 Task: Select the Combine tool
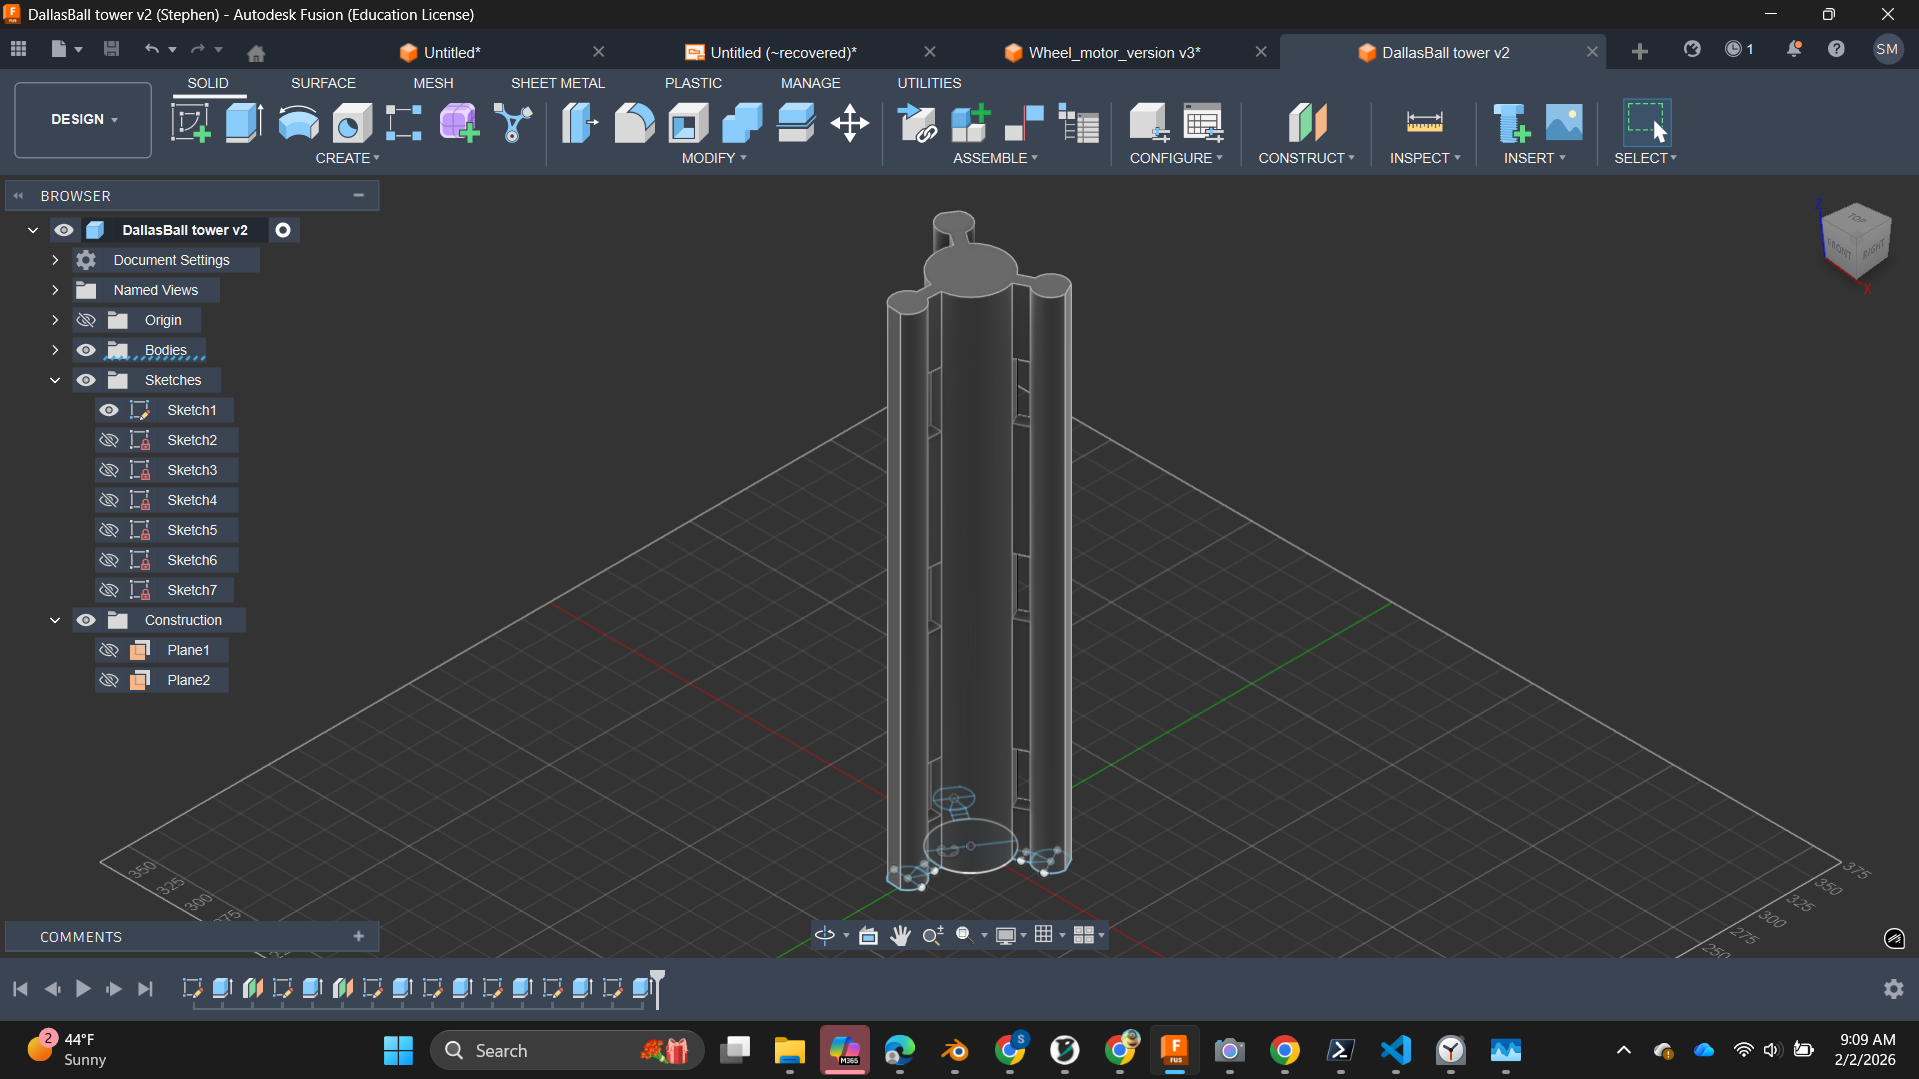tap(742, 124)
